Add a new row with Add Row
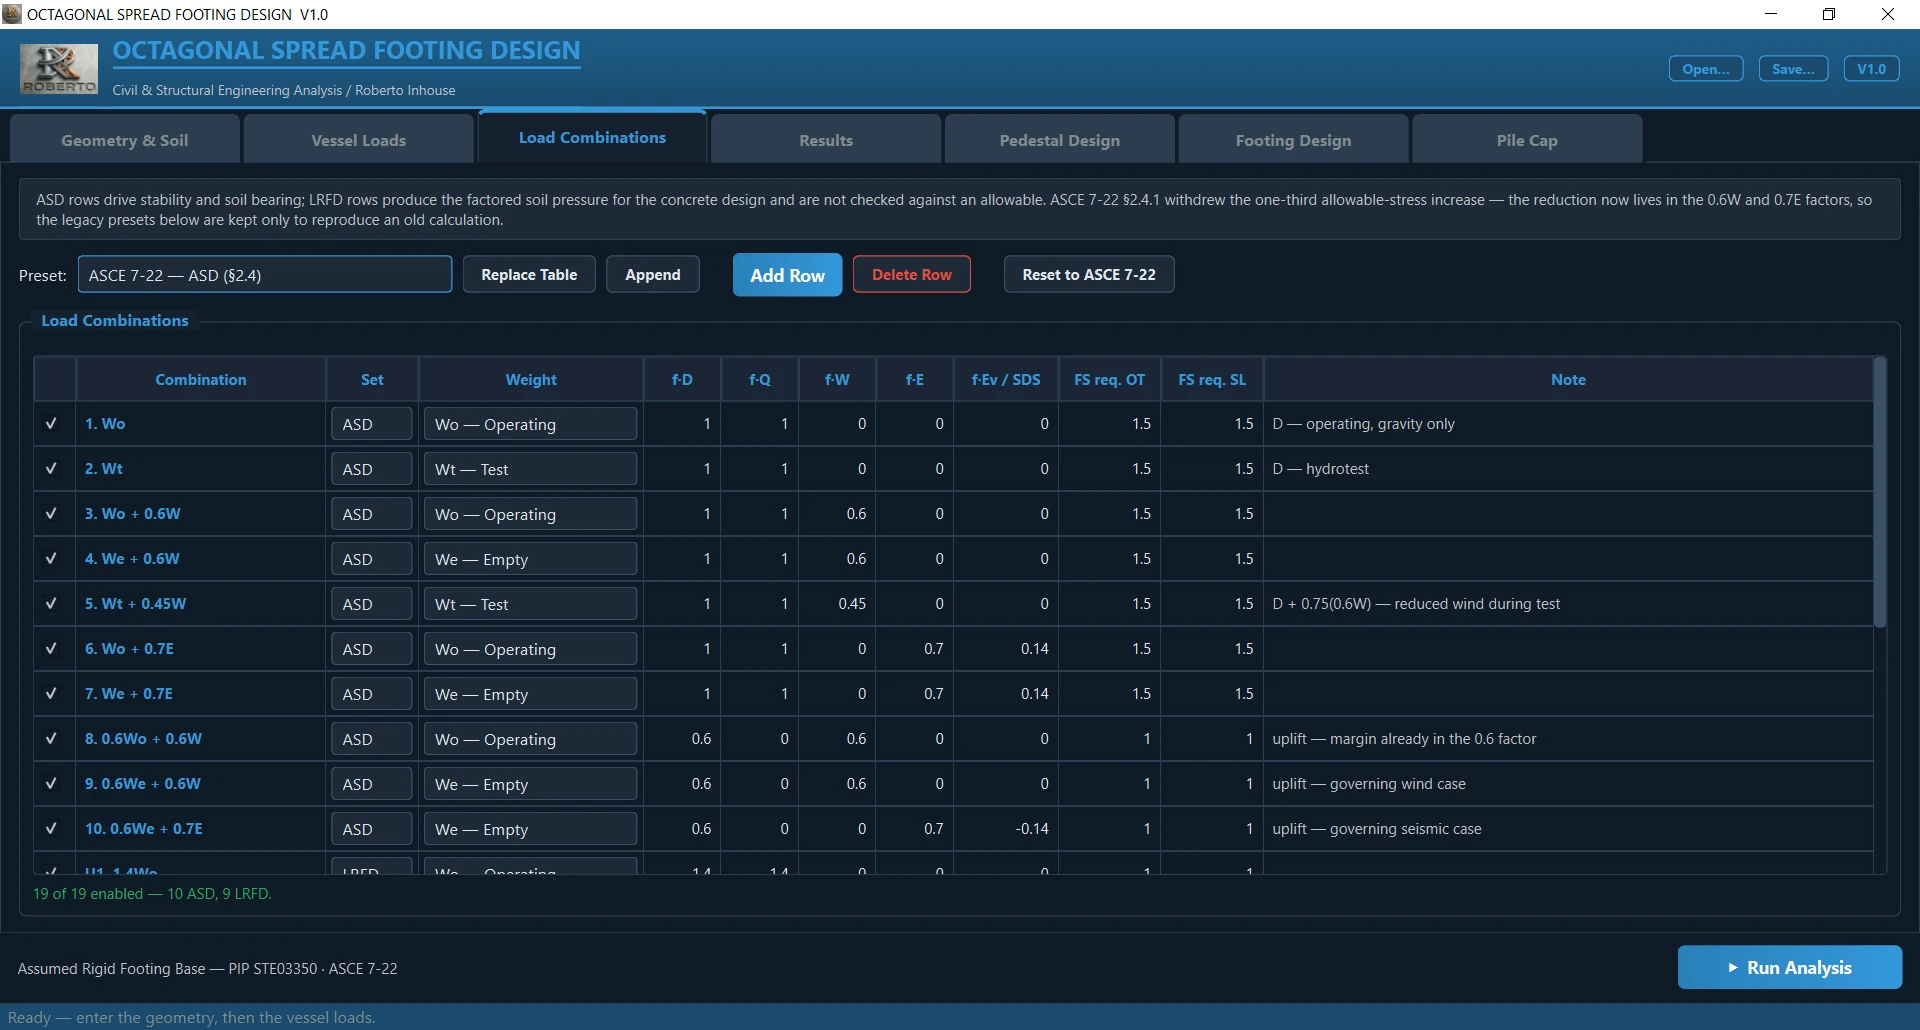Viewport: 1920px width, 1030px height. (x=788, y=275)
